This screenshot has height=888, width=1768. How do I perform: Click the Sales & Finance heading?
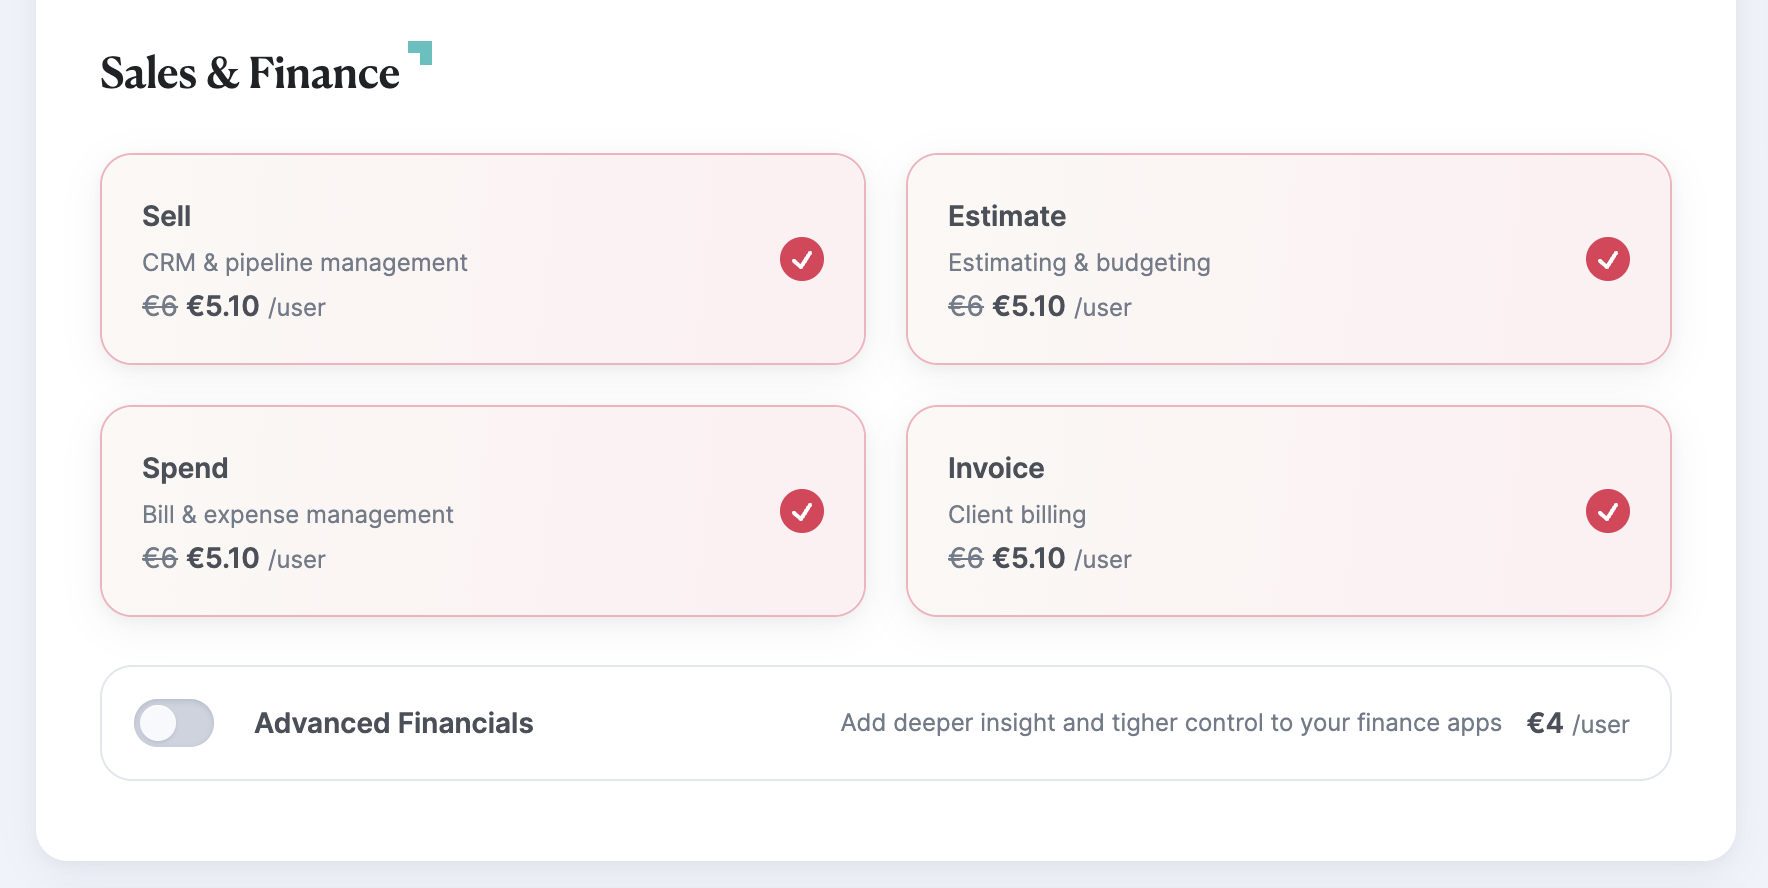pyautogui.click(x=250, y=73)
